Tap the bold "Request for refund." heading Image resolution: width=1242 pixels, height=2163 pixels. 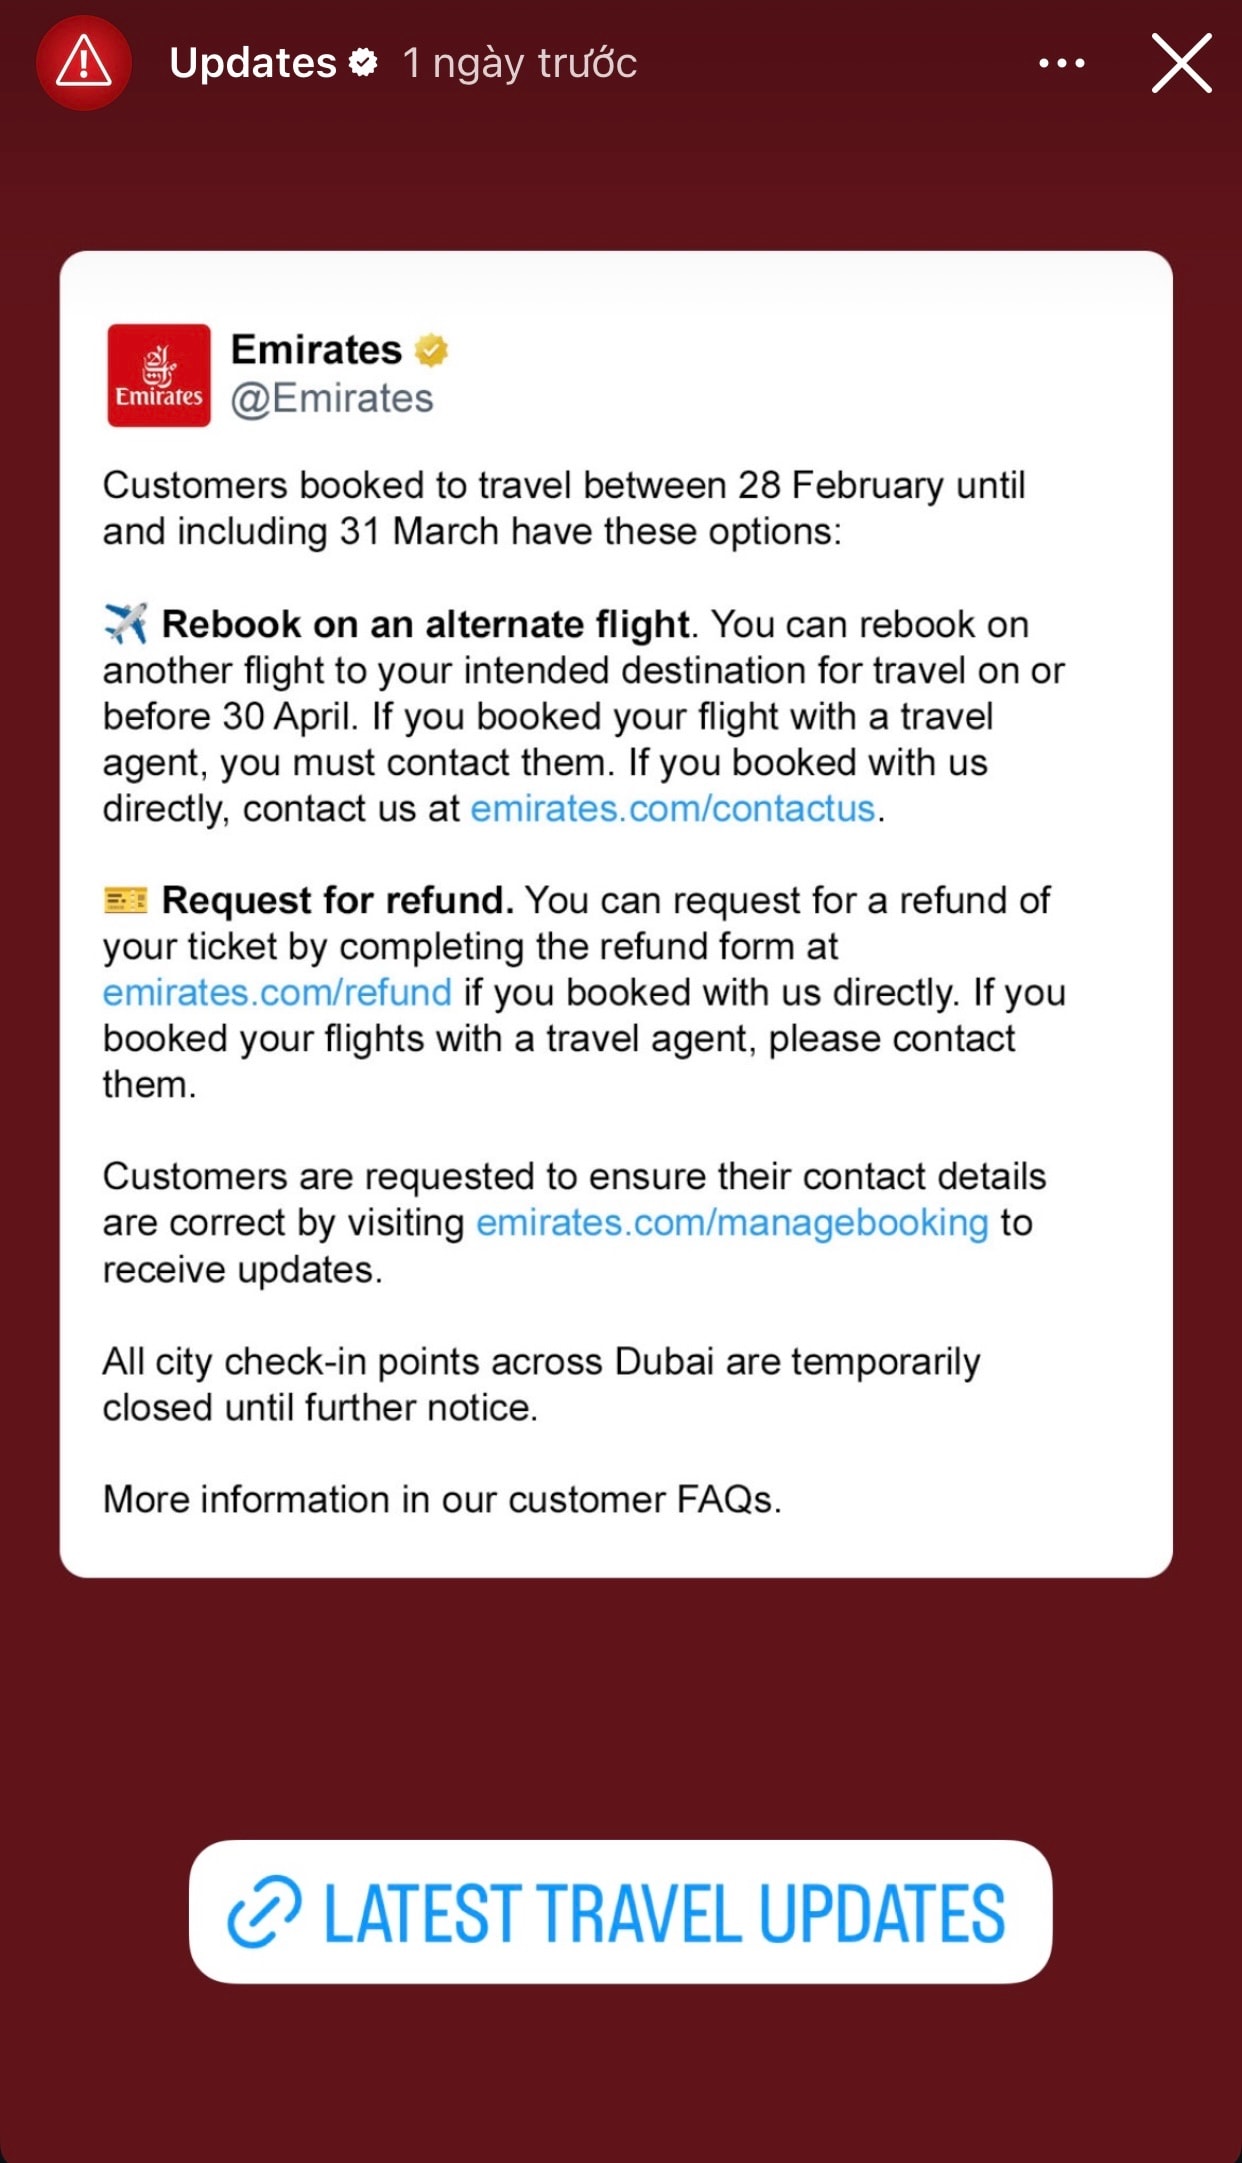(x=338, y=900)
